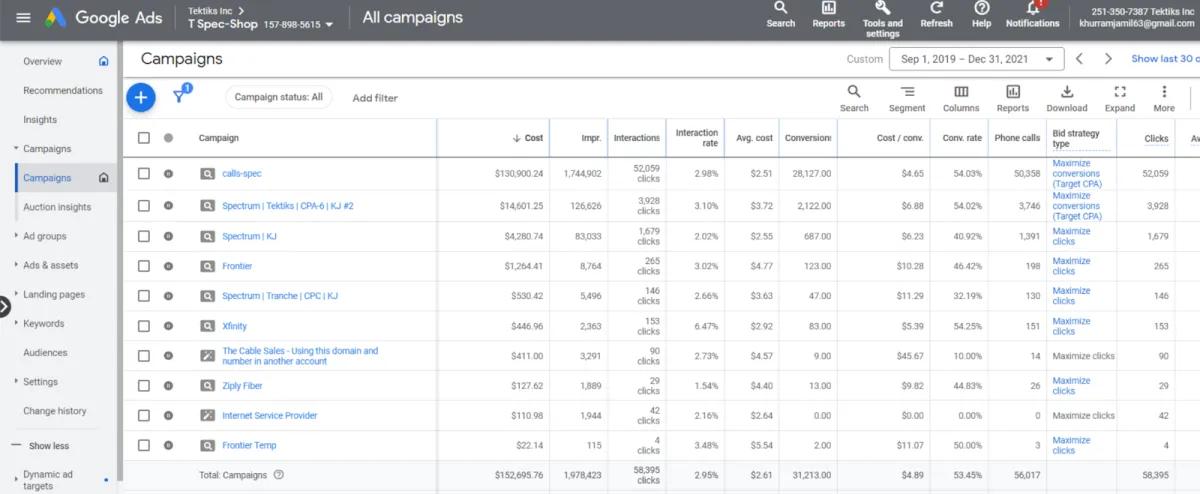Check the box for calls-spec campaign

144,174
